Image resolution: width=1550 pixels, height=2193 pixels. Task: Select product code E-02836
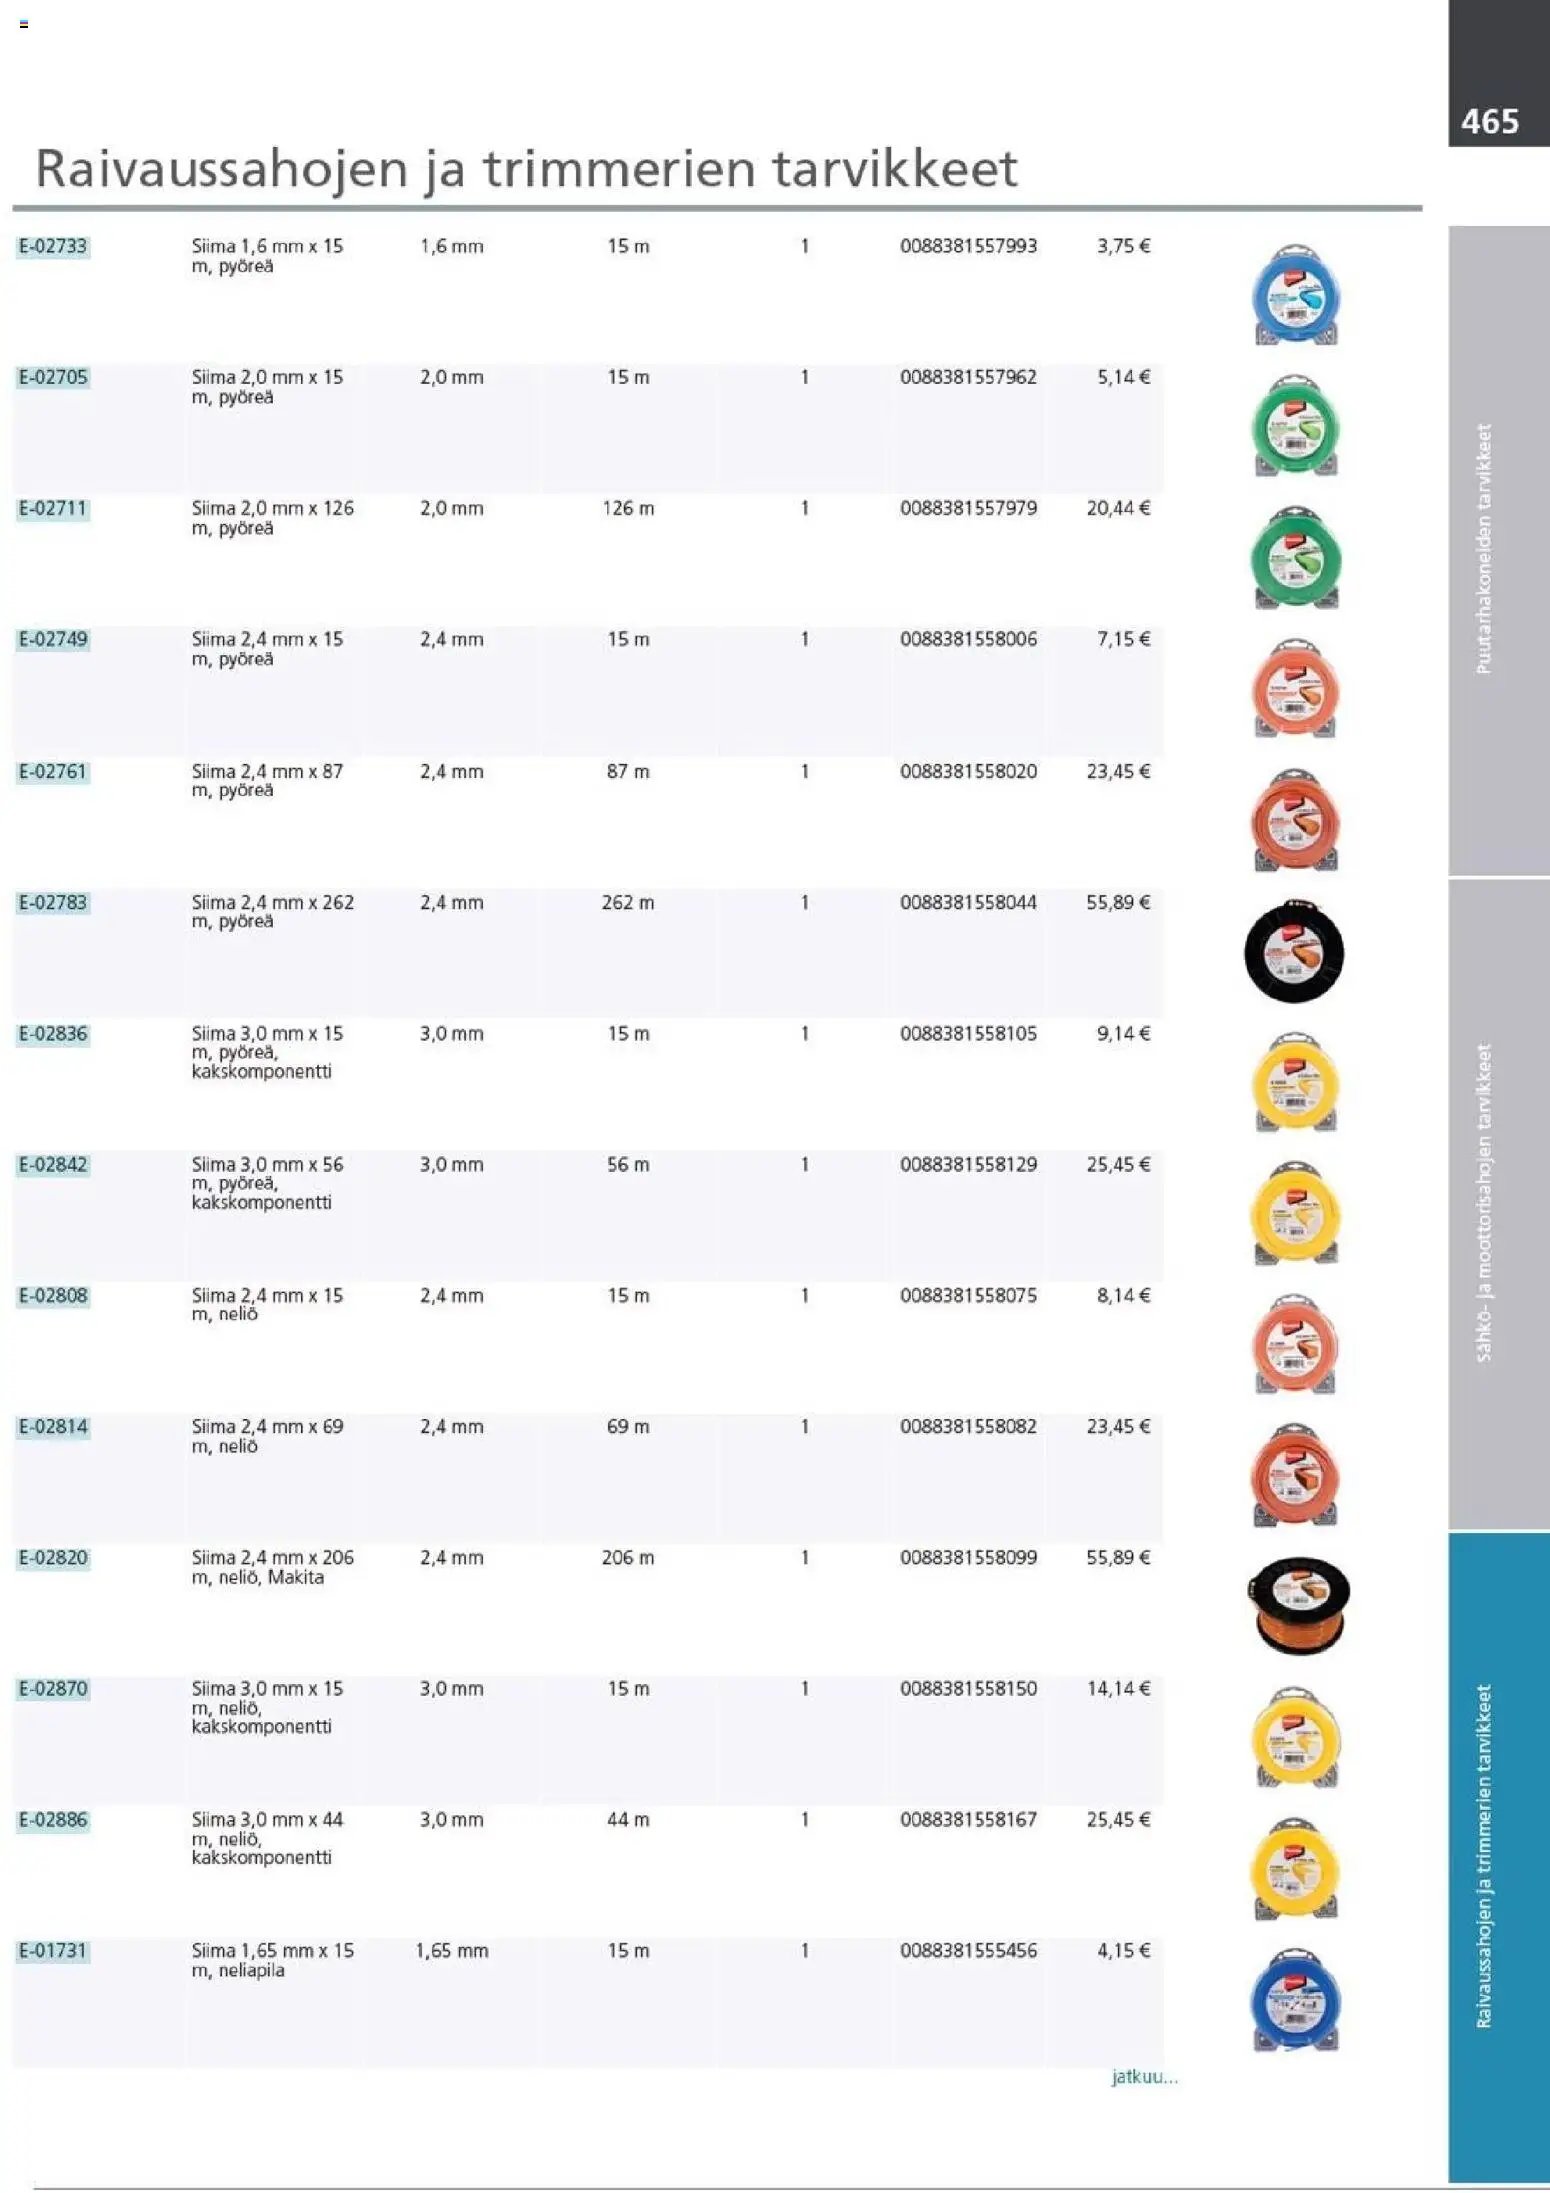coord(53,1033)
